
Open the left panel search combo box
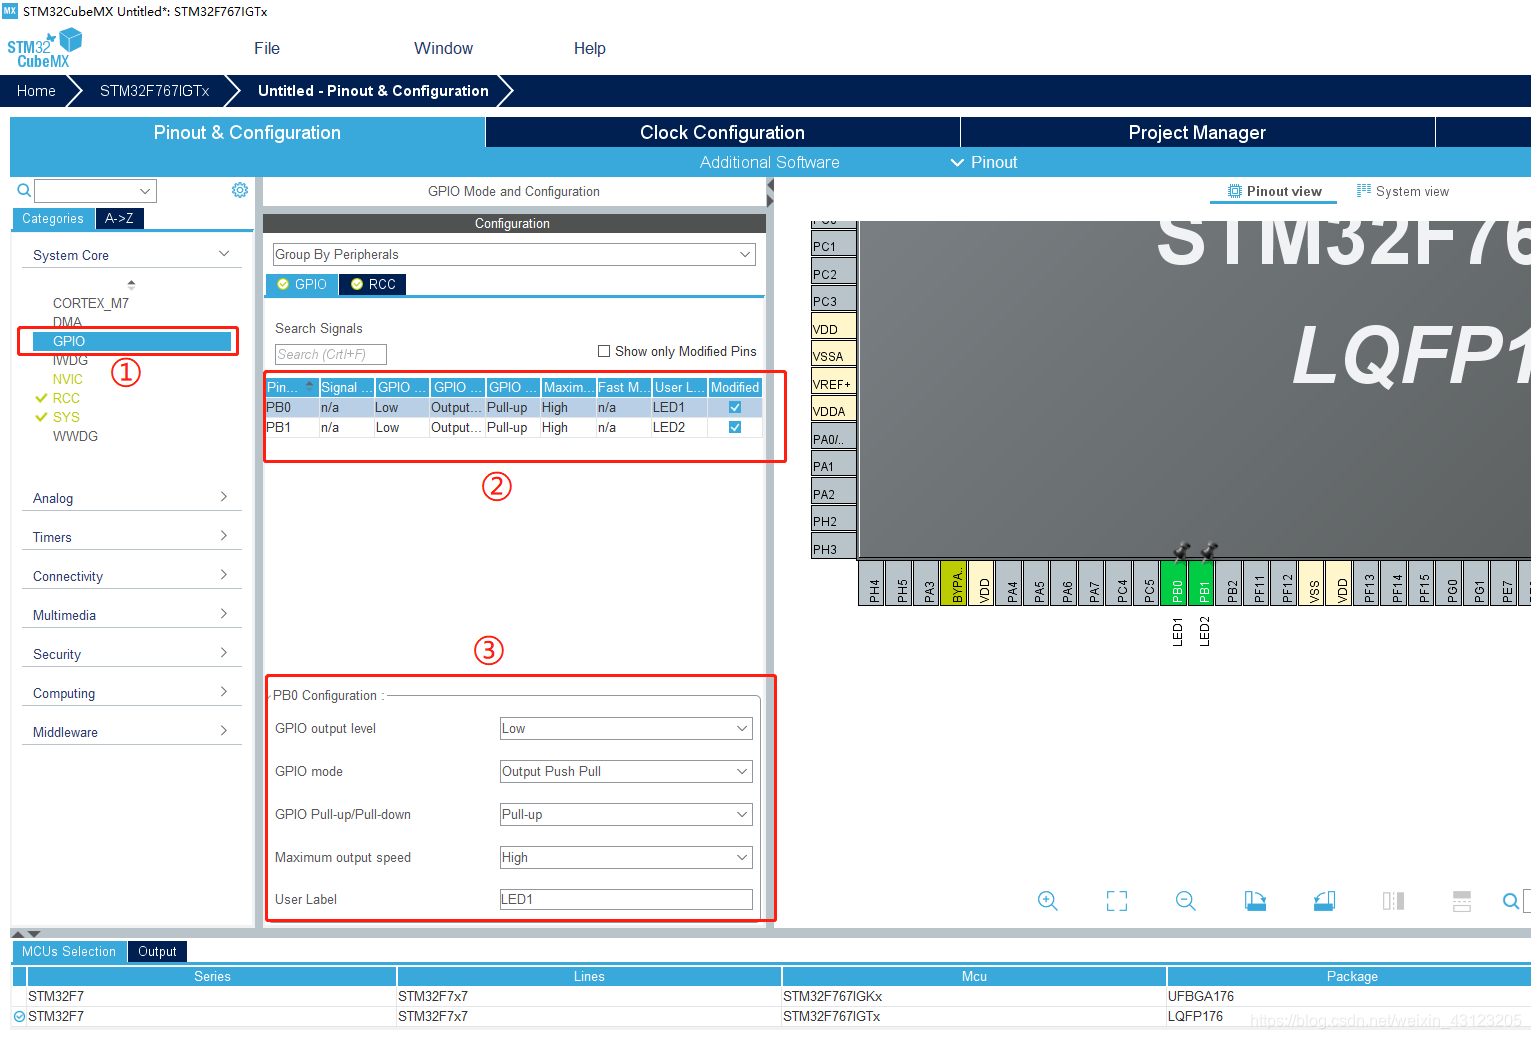tap(95, 190)
